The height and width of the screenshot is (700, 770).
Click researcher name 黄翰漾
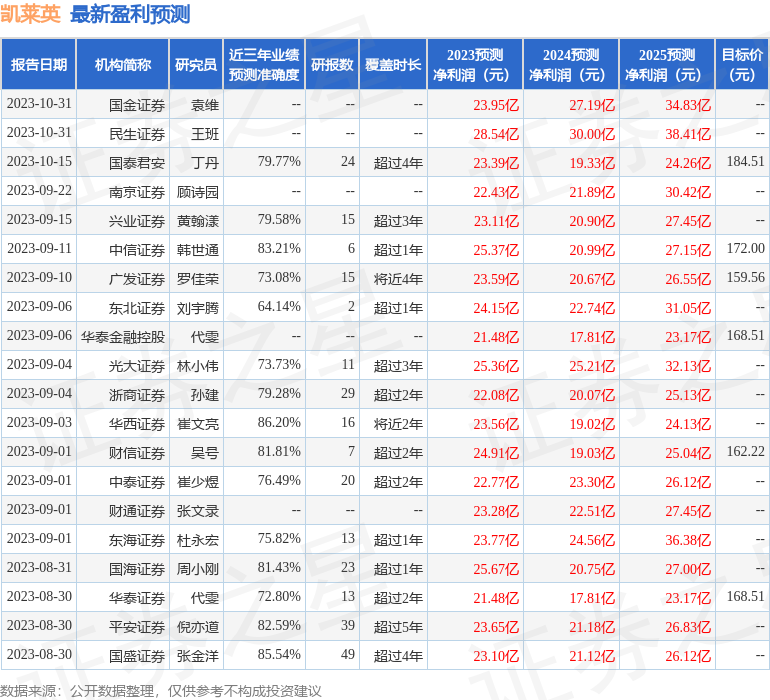point(198,221)
